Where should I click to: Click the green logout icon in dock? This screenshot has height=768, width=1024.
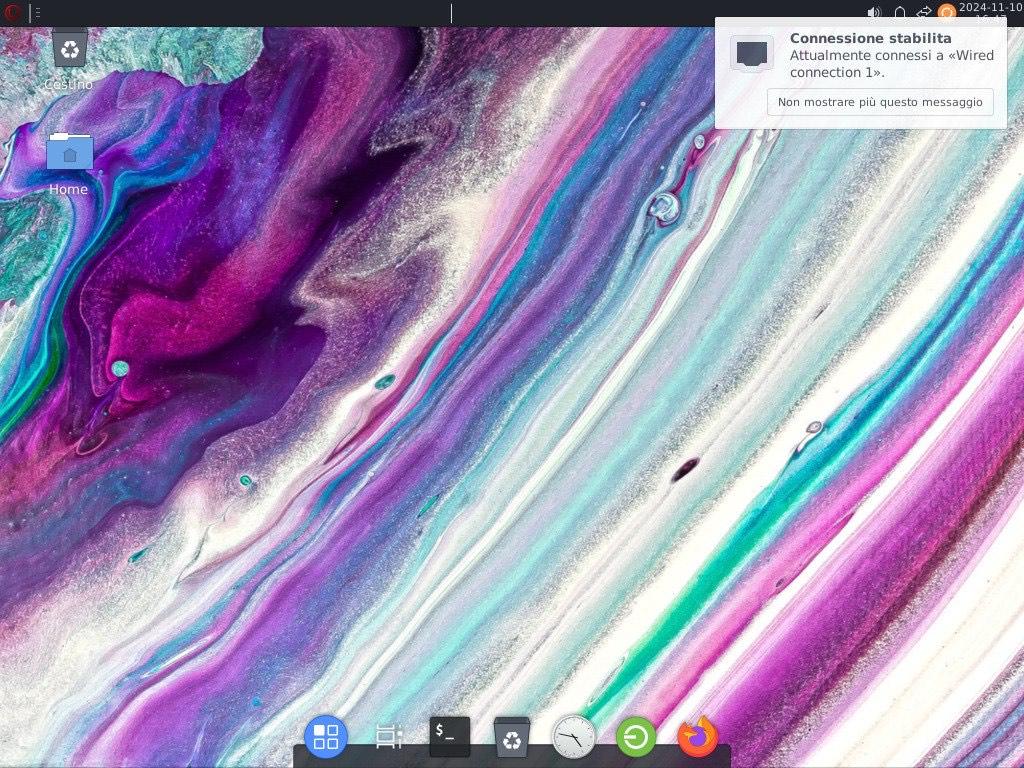tap(636, 738)
